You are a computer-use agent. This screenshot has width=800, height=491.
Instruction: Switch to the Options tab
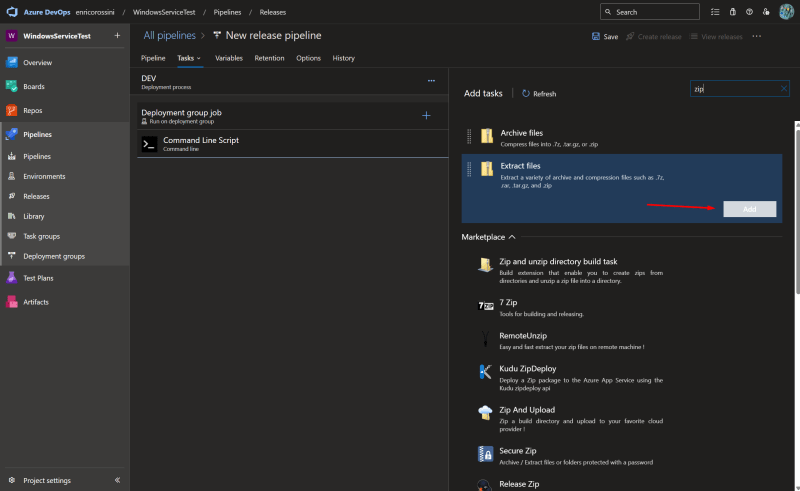click(x=308, y=58)
